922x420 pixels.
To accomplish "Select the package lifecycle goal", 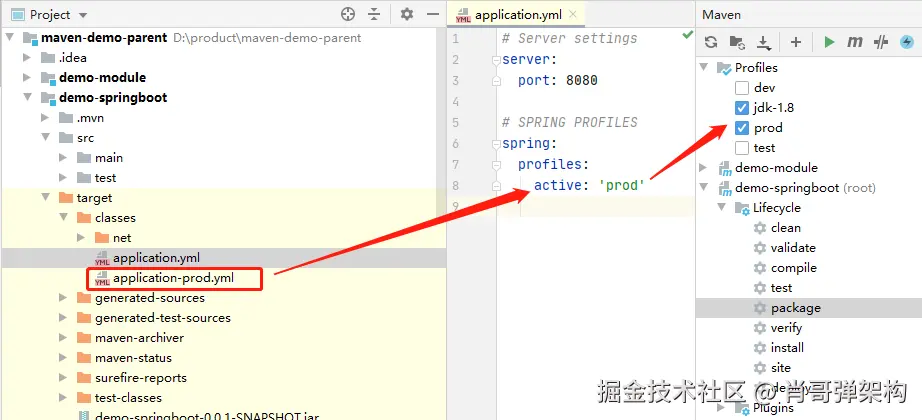I will point(796,308).
